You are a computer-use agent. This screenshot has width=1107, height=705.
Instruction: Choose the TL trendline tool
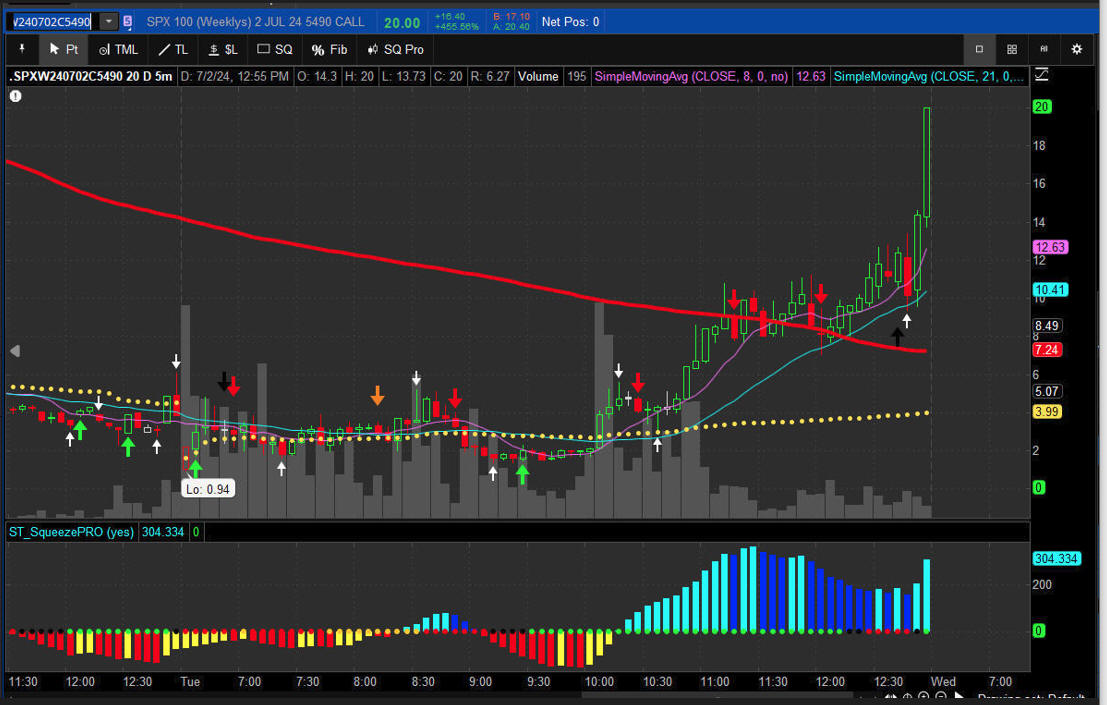coord(172,49)
